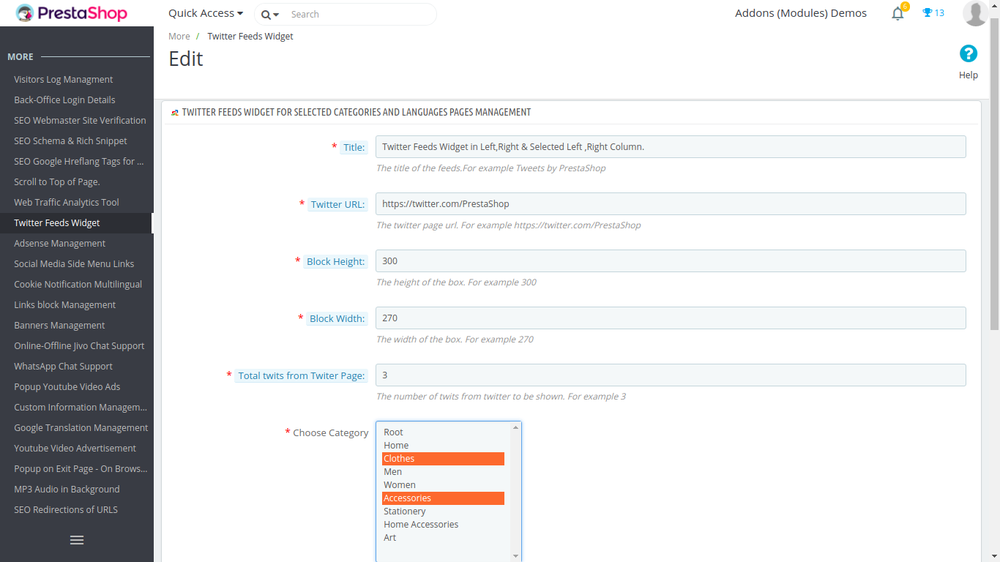
Task: Open the user profile avatar
Action: (x=974, y=13)
